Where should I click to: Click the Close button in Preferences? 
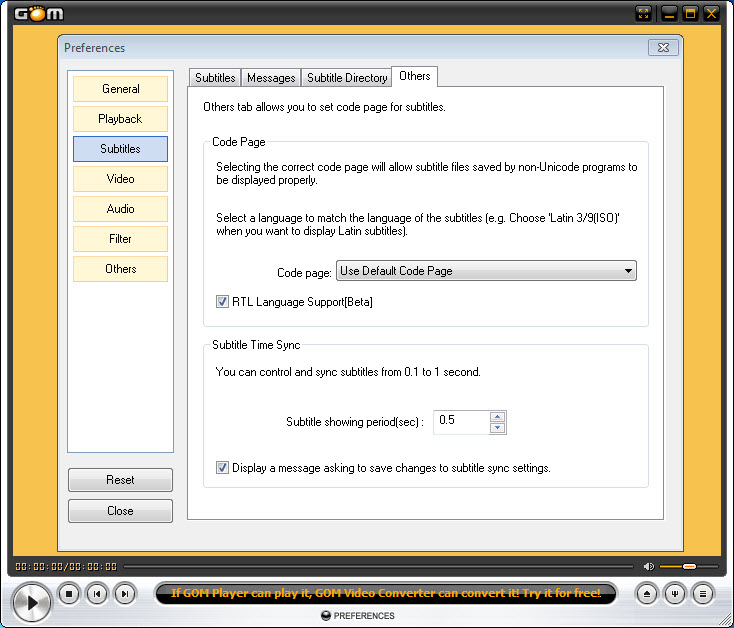click(120, 511)
